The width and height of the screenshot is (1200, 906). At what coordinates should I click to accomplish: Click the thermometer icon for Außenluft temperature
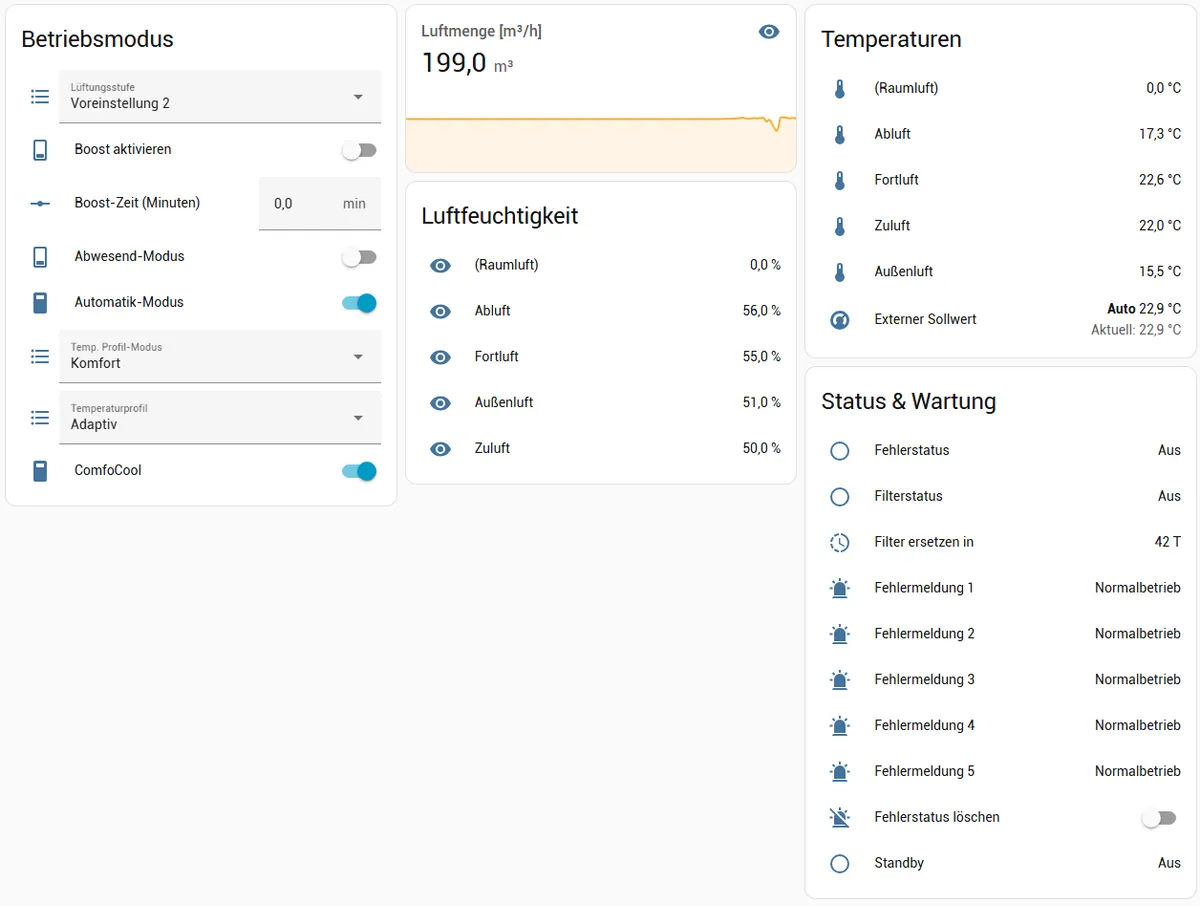click(840, 272)
